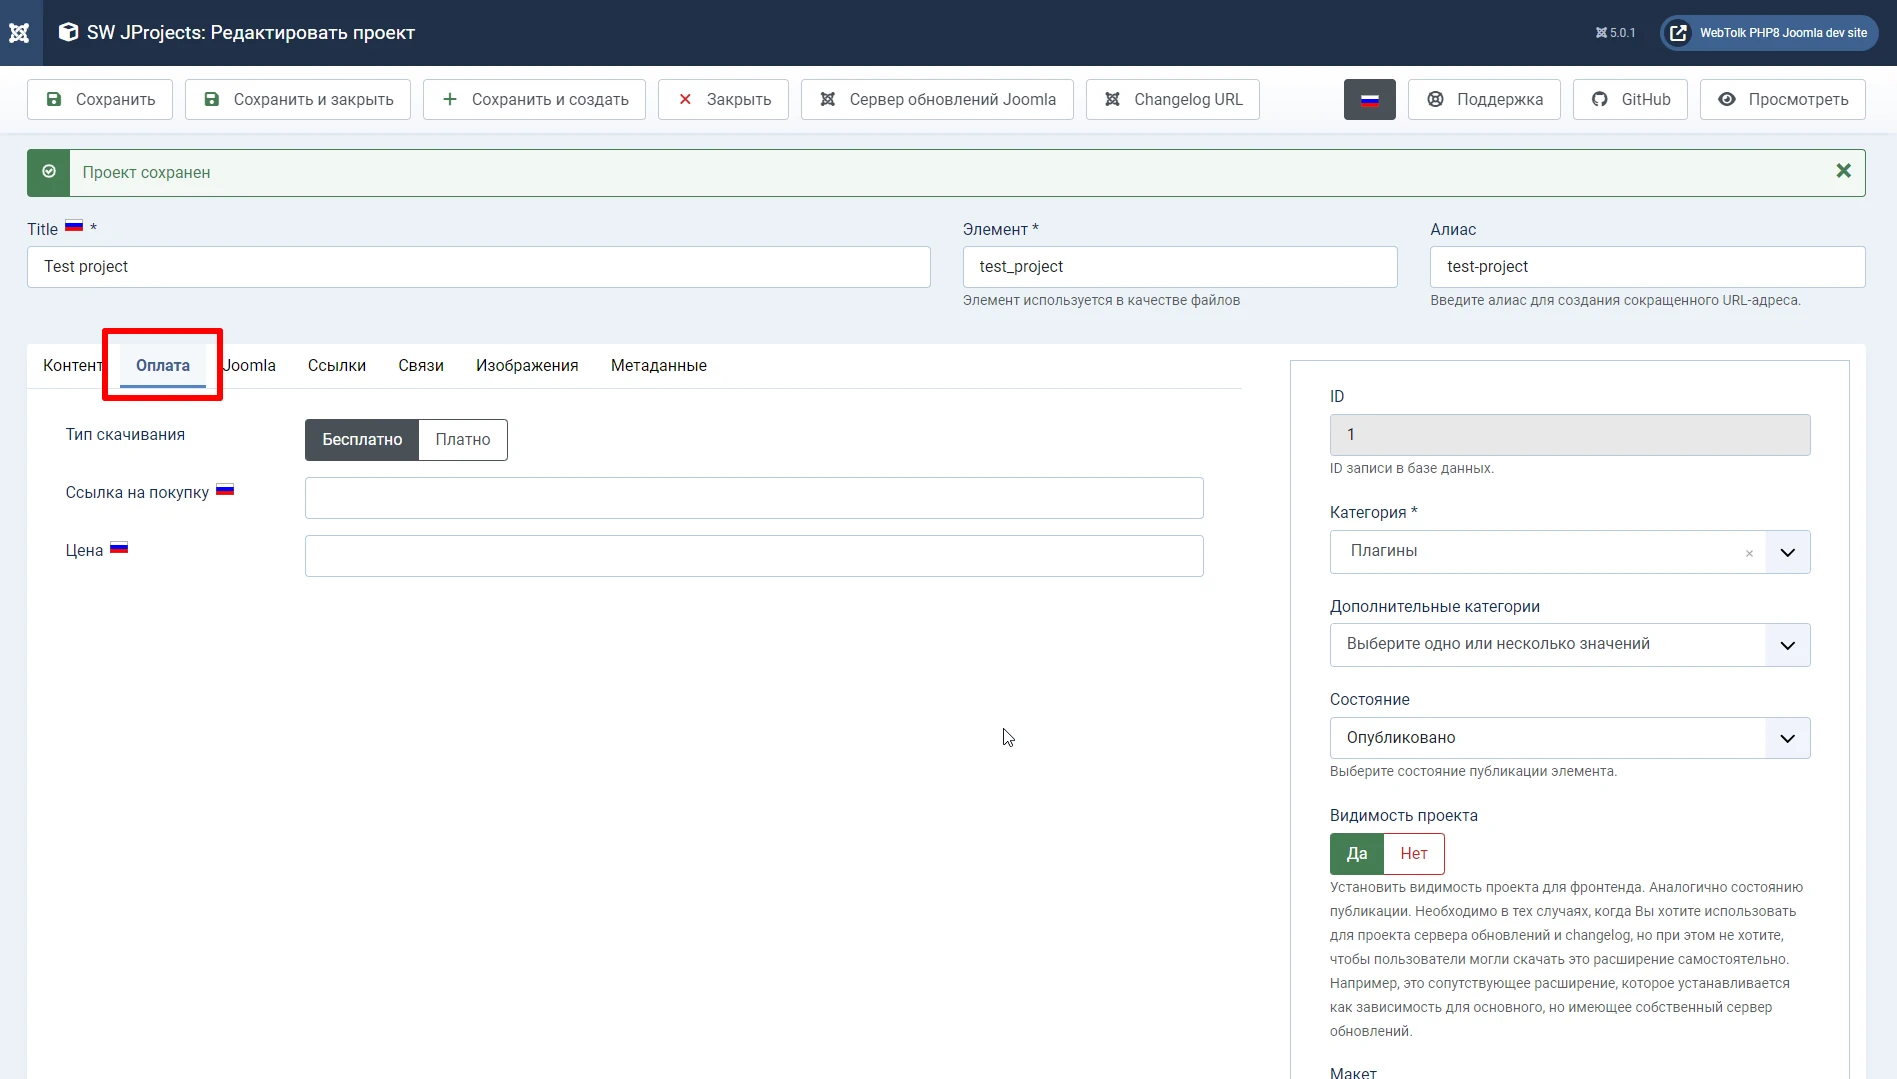Switch to the Ссылки tab
This screenshot has width=1897, height=1079.
point(337,365)
